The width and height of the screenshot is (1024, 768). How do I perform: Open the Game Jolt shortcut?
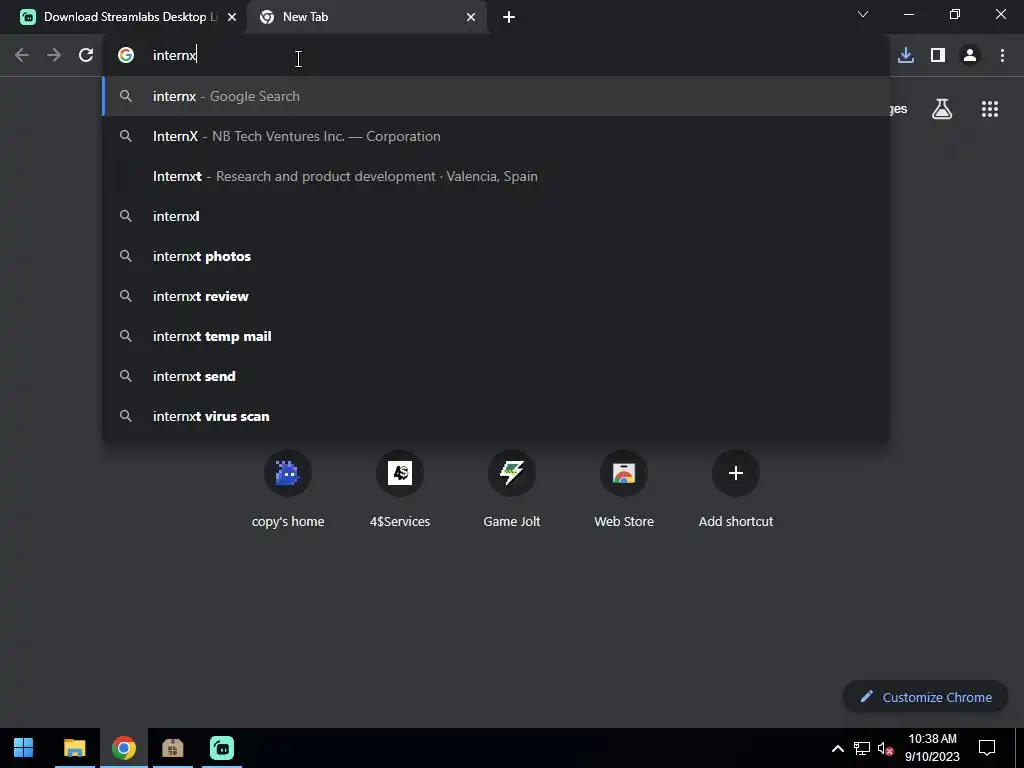click(x=511, y=487)
